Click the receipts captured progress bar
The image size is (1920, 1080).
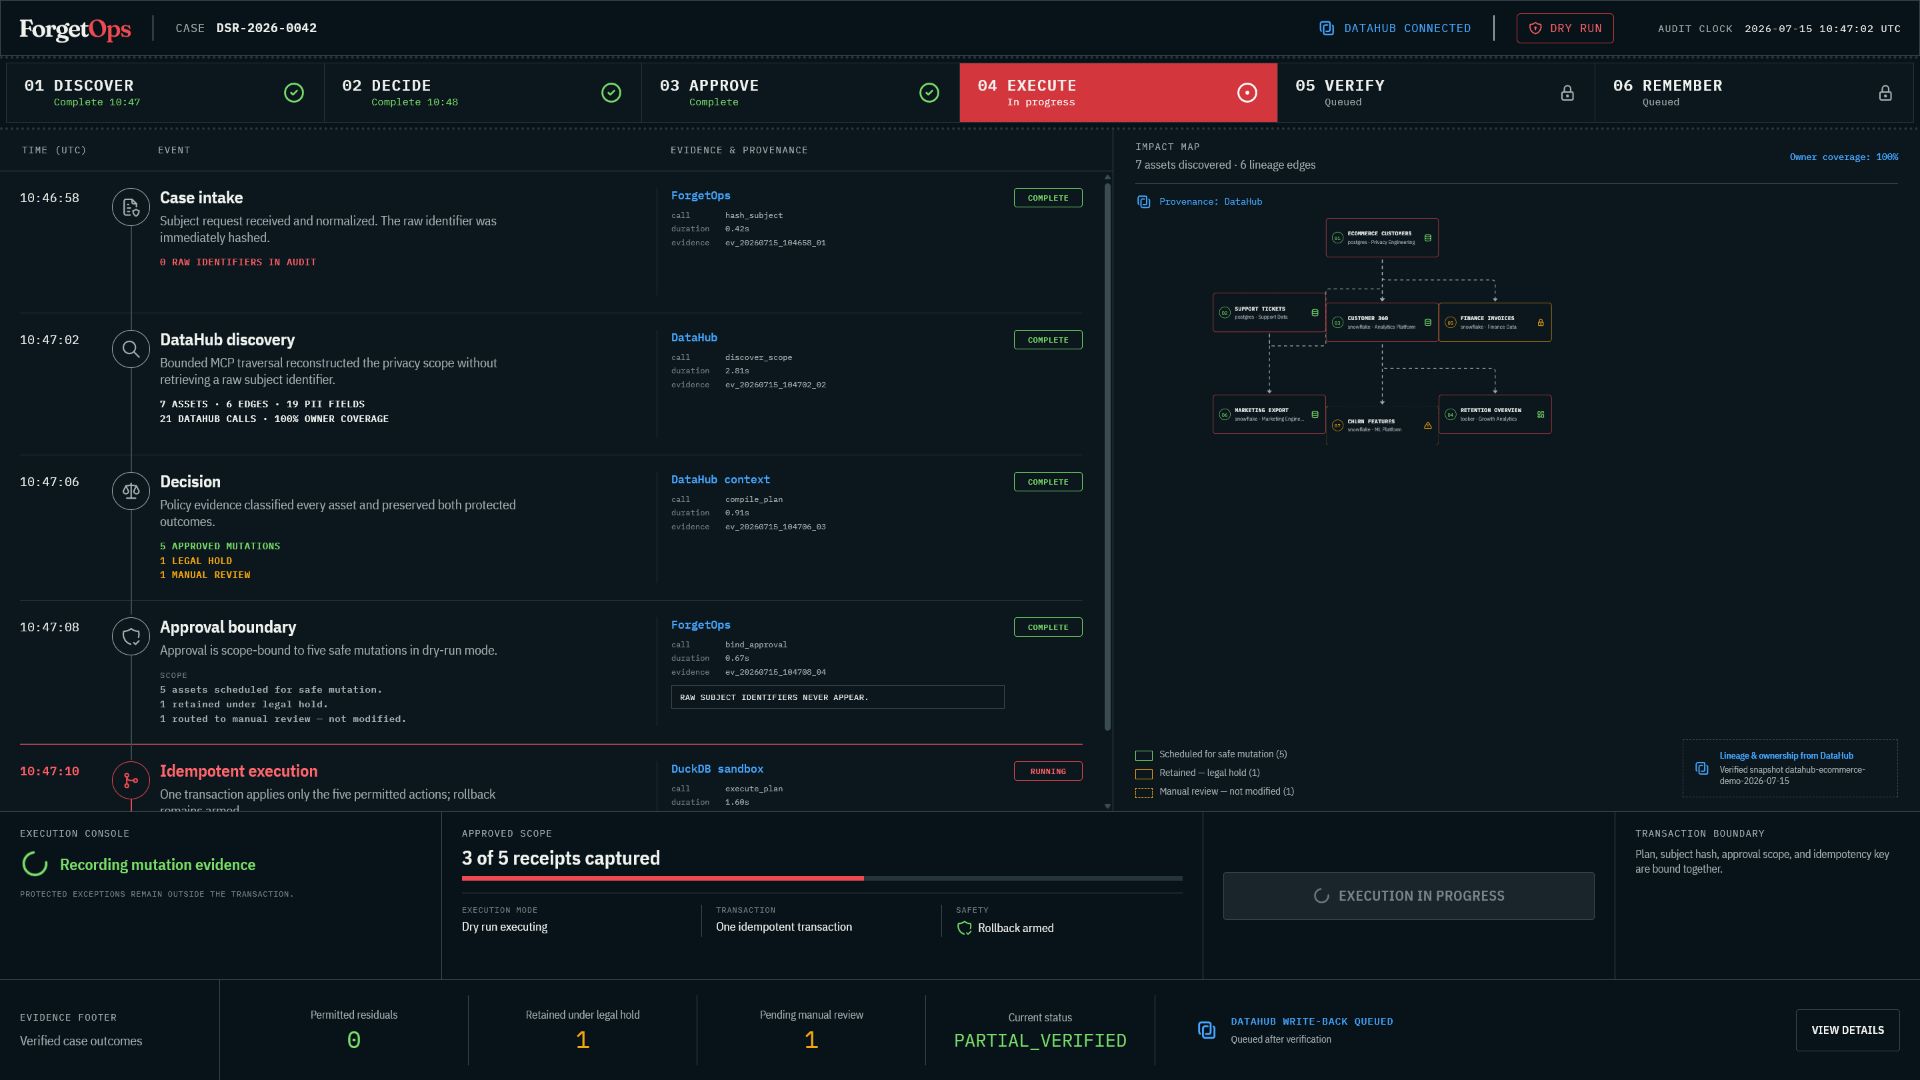pos(822,878)
